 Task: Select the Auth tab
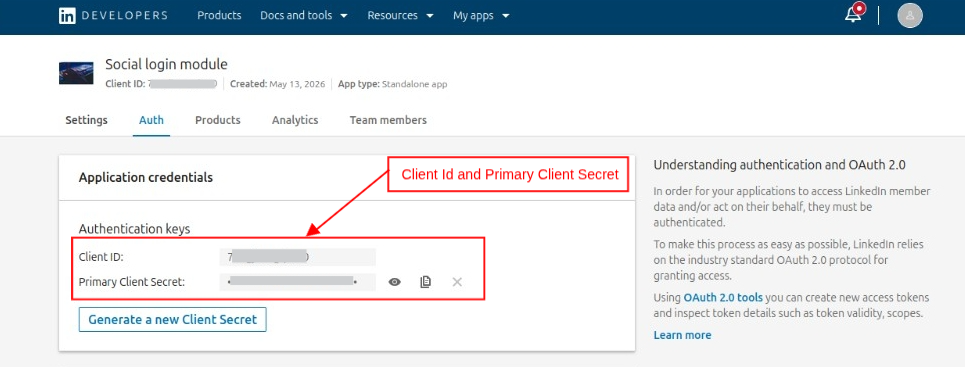[151, 120]
